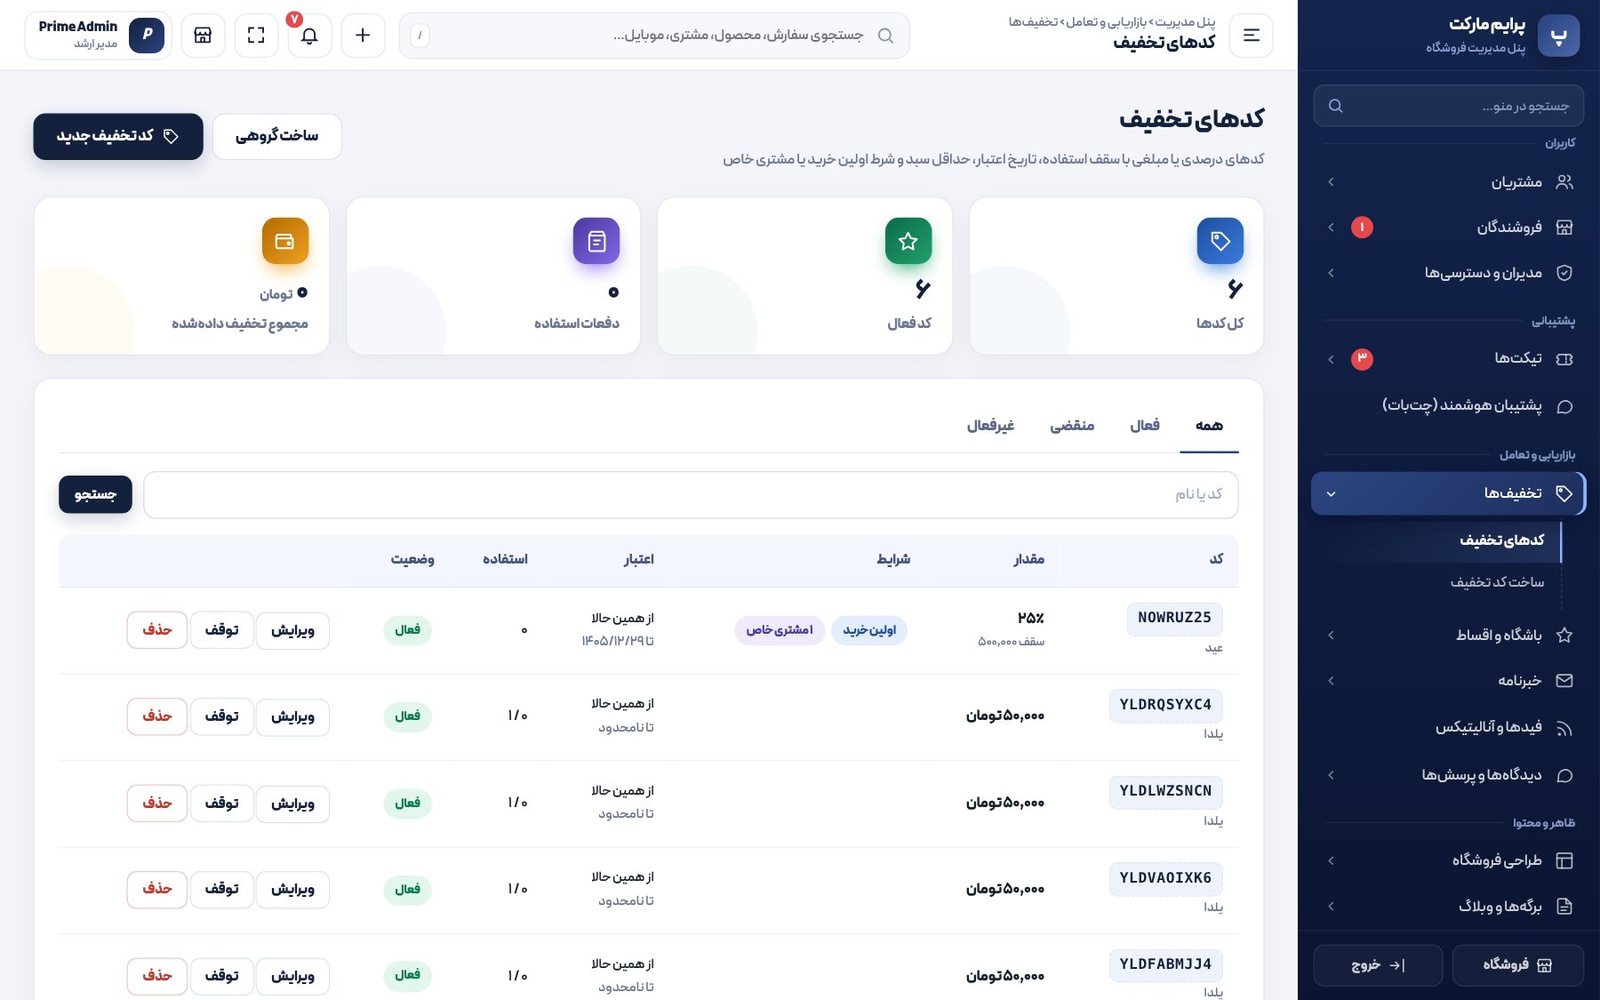Click the shield icon beside مدیران و دسترسی‌ها

coord(1565,273)
